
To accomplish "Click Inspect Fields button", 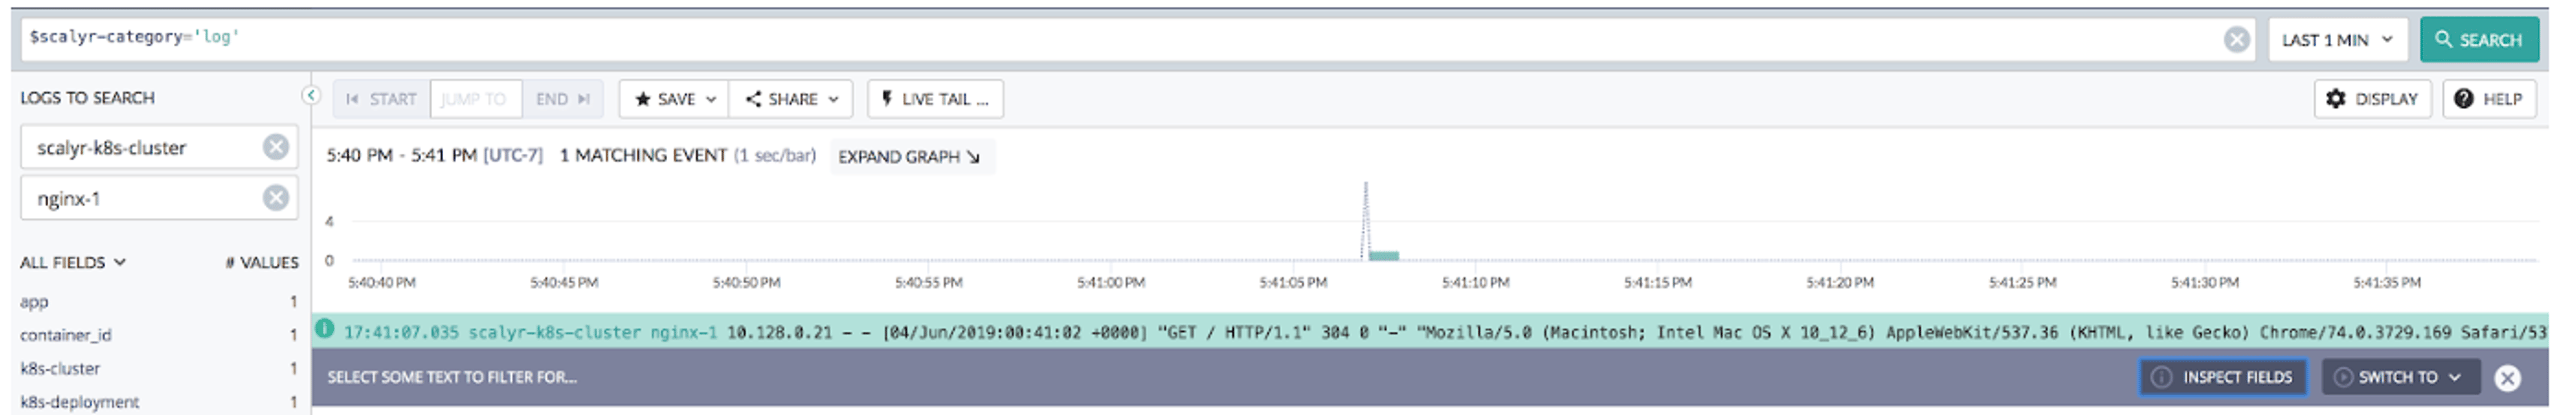I will [x=2223, y=377].
